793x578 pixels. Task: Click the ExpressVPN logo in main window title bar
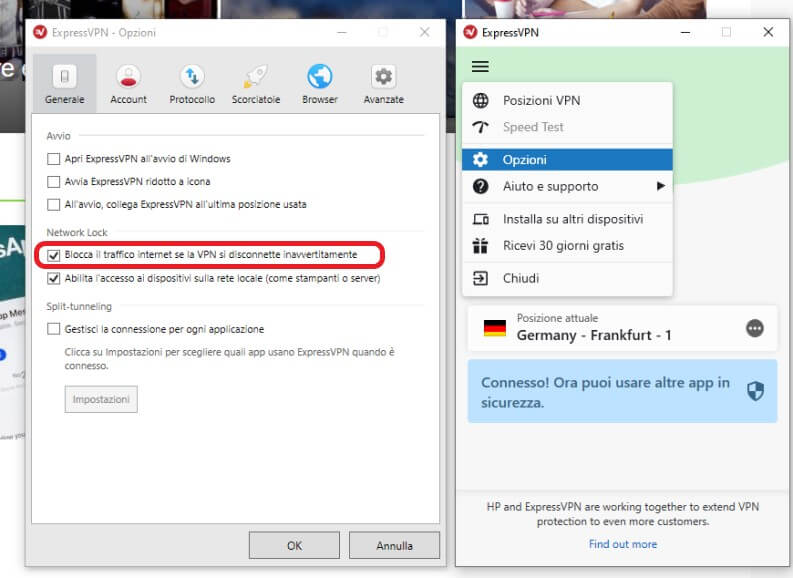[x=470, y=32]
